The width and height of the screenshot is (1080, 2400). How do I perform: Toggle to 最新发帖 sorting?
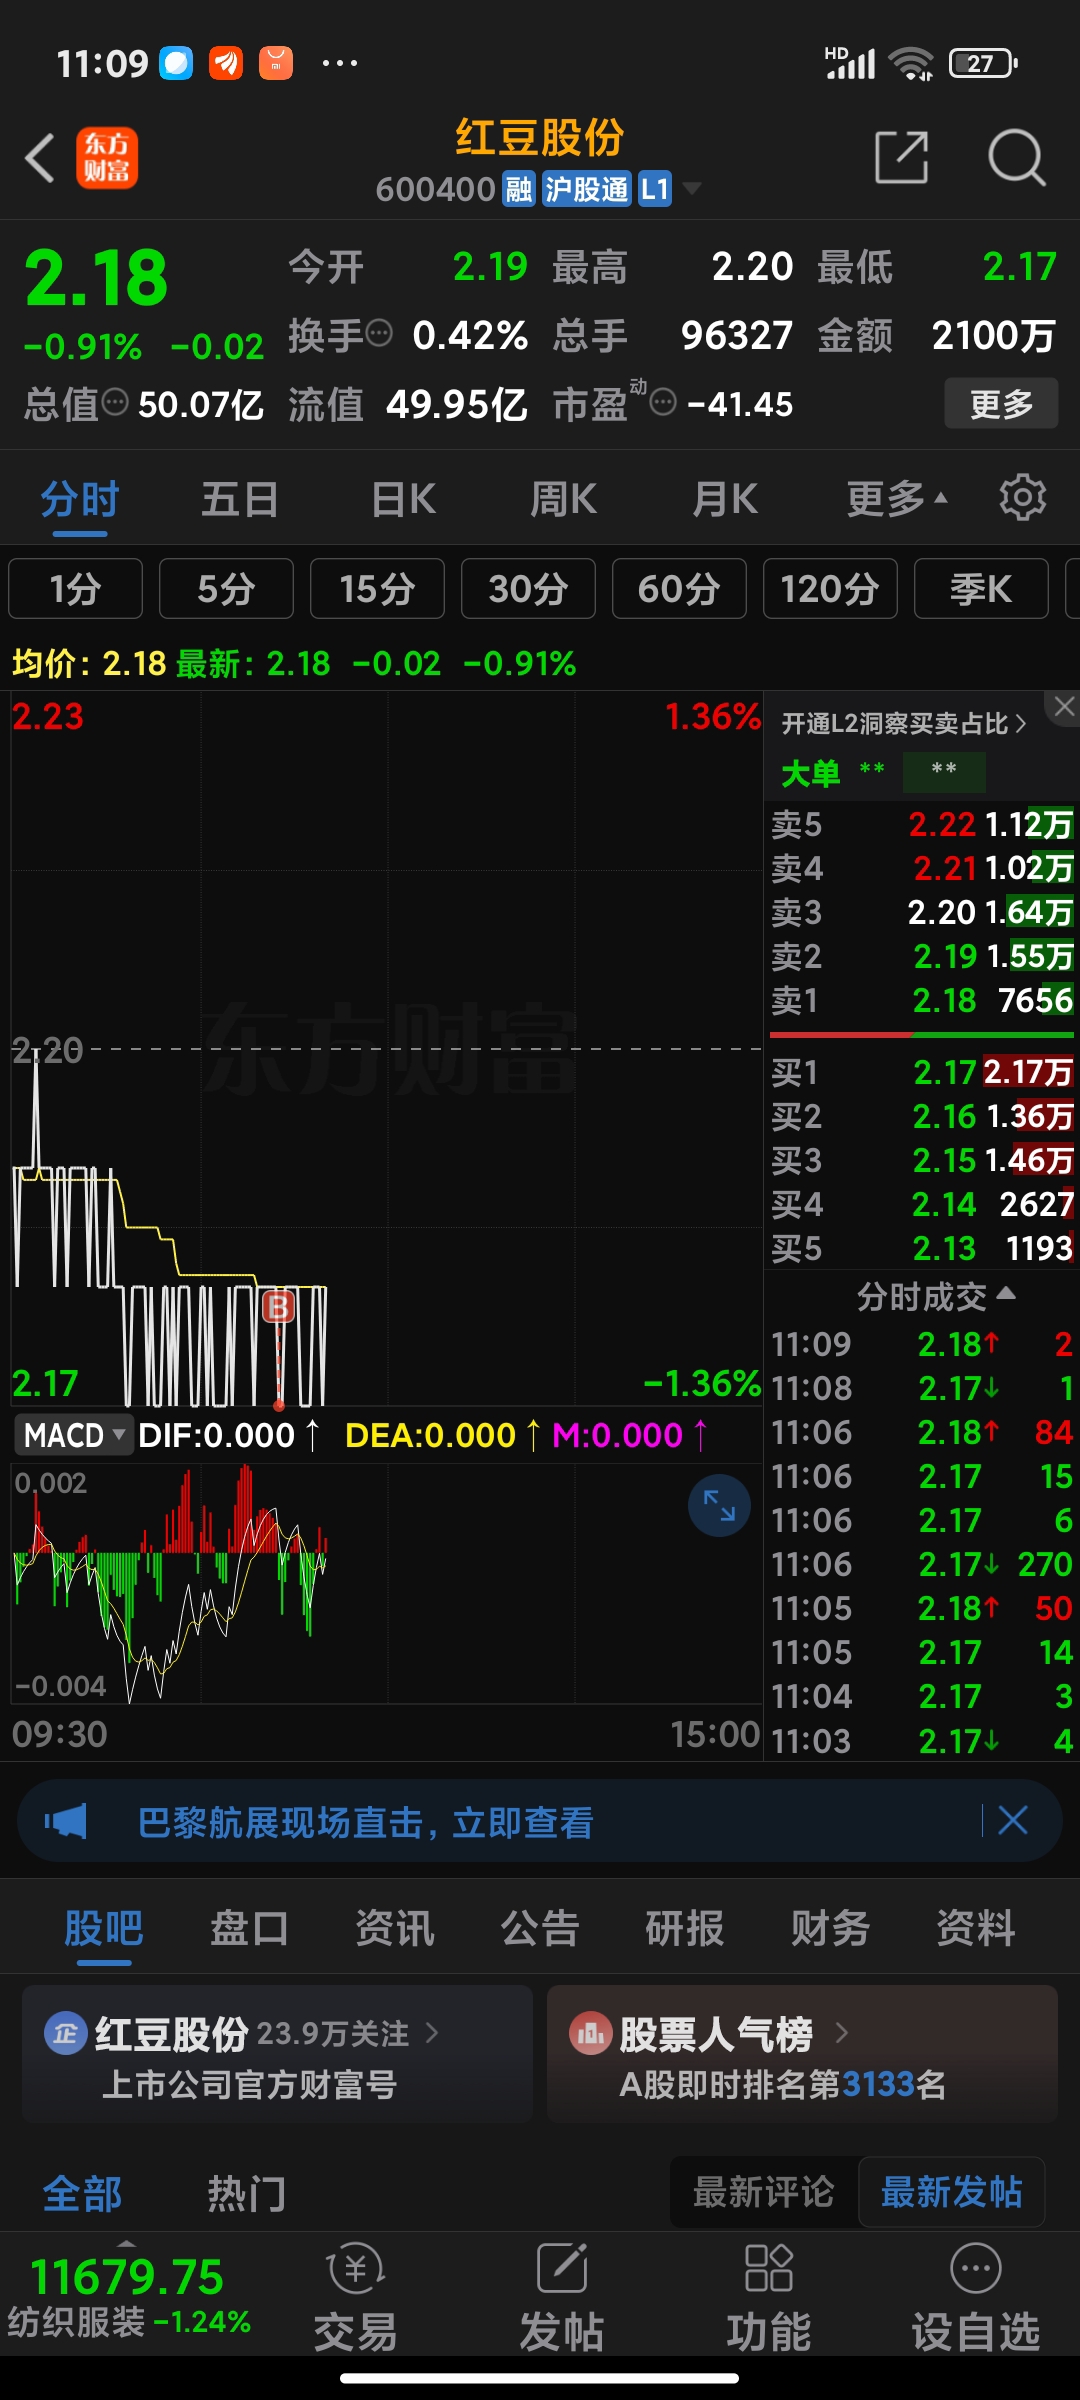951,2192
